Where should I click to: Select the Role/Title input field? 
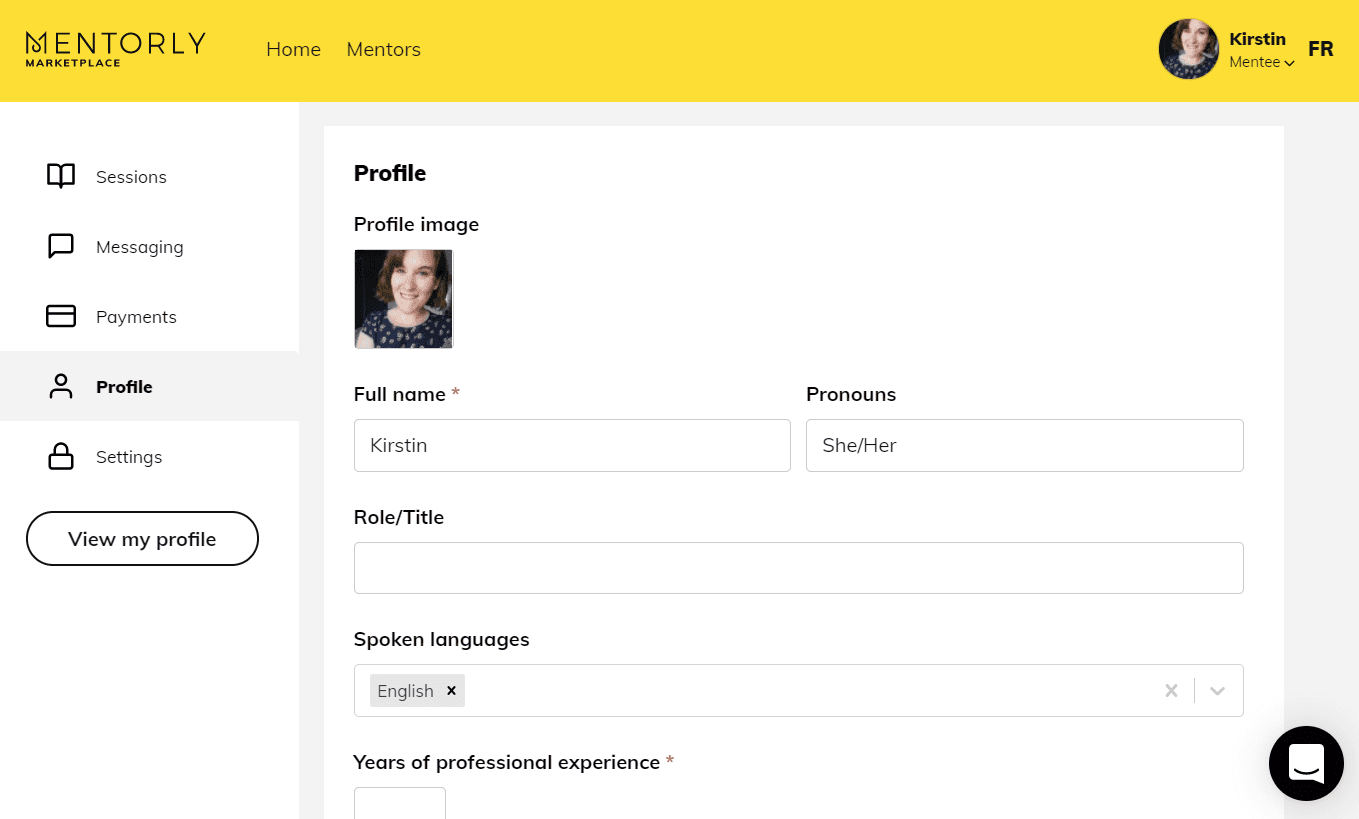coord(798,568)
